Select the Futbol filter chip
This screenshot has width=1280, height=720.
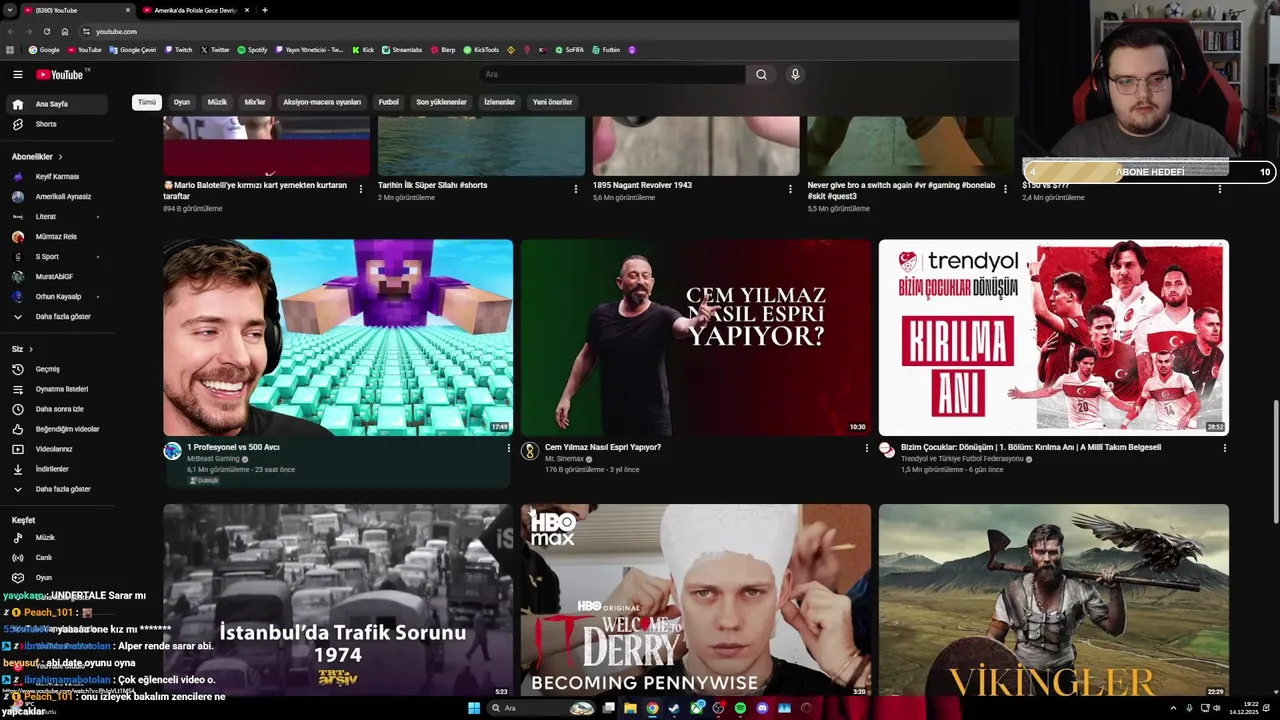[x=389, y=102]
